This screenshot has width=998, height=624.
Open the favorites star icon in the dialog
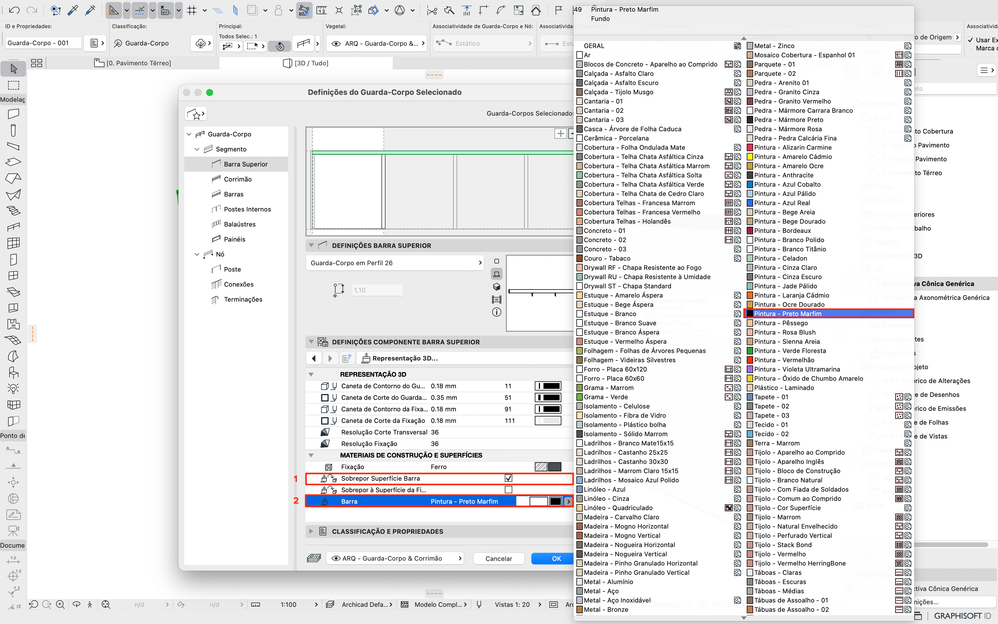pyautogui.click(x=196, y=114)
